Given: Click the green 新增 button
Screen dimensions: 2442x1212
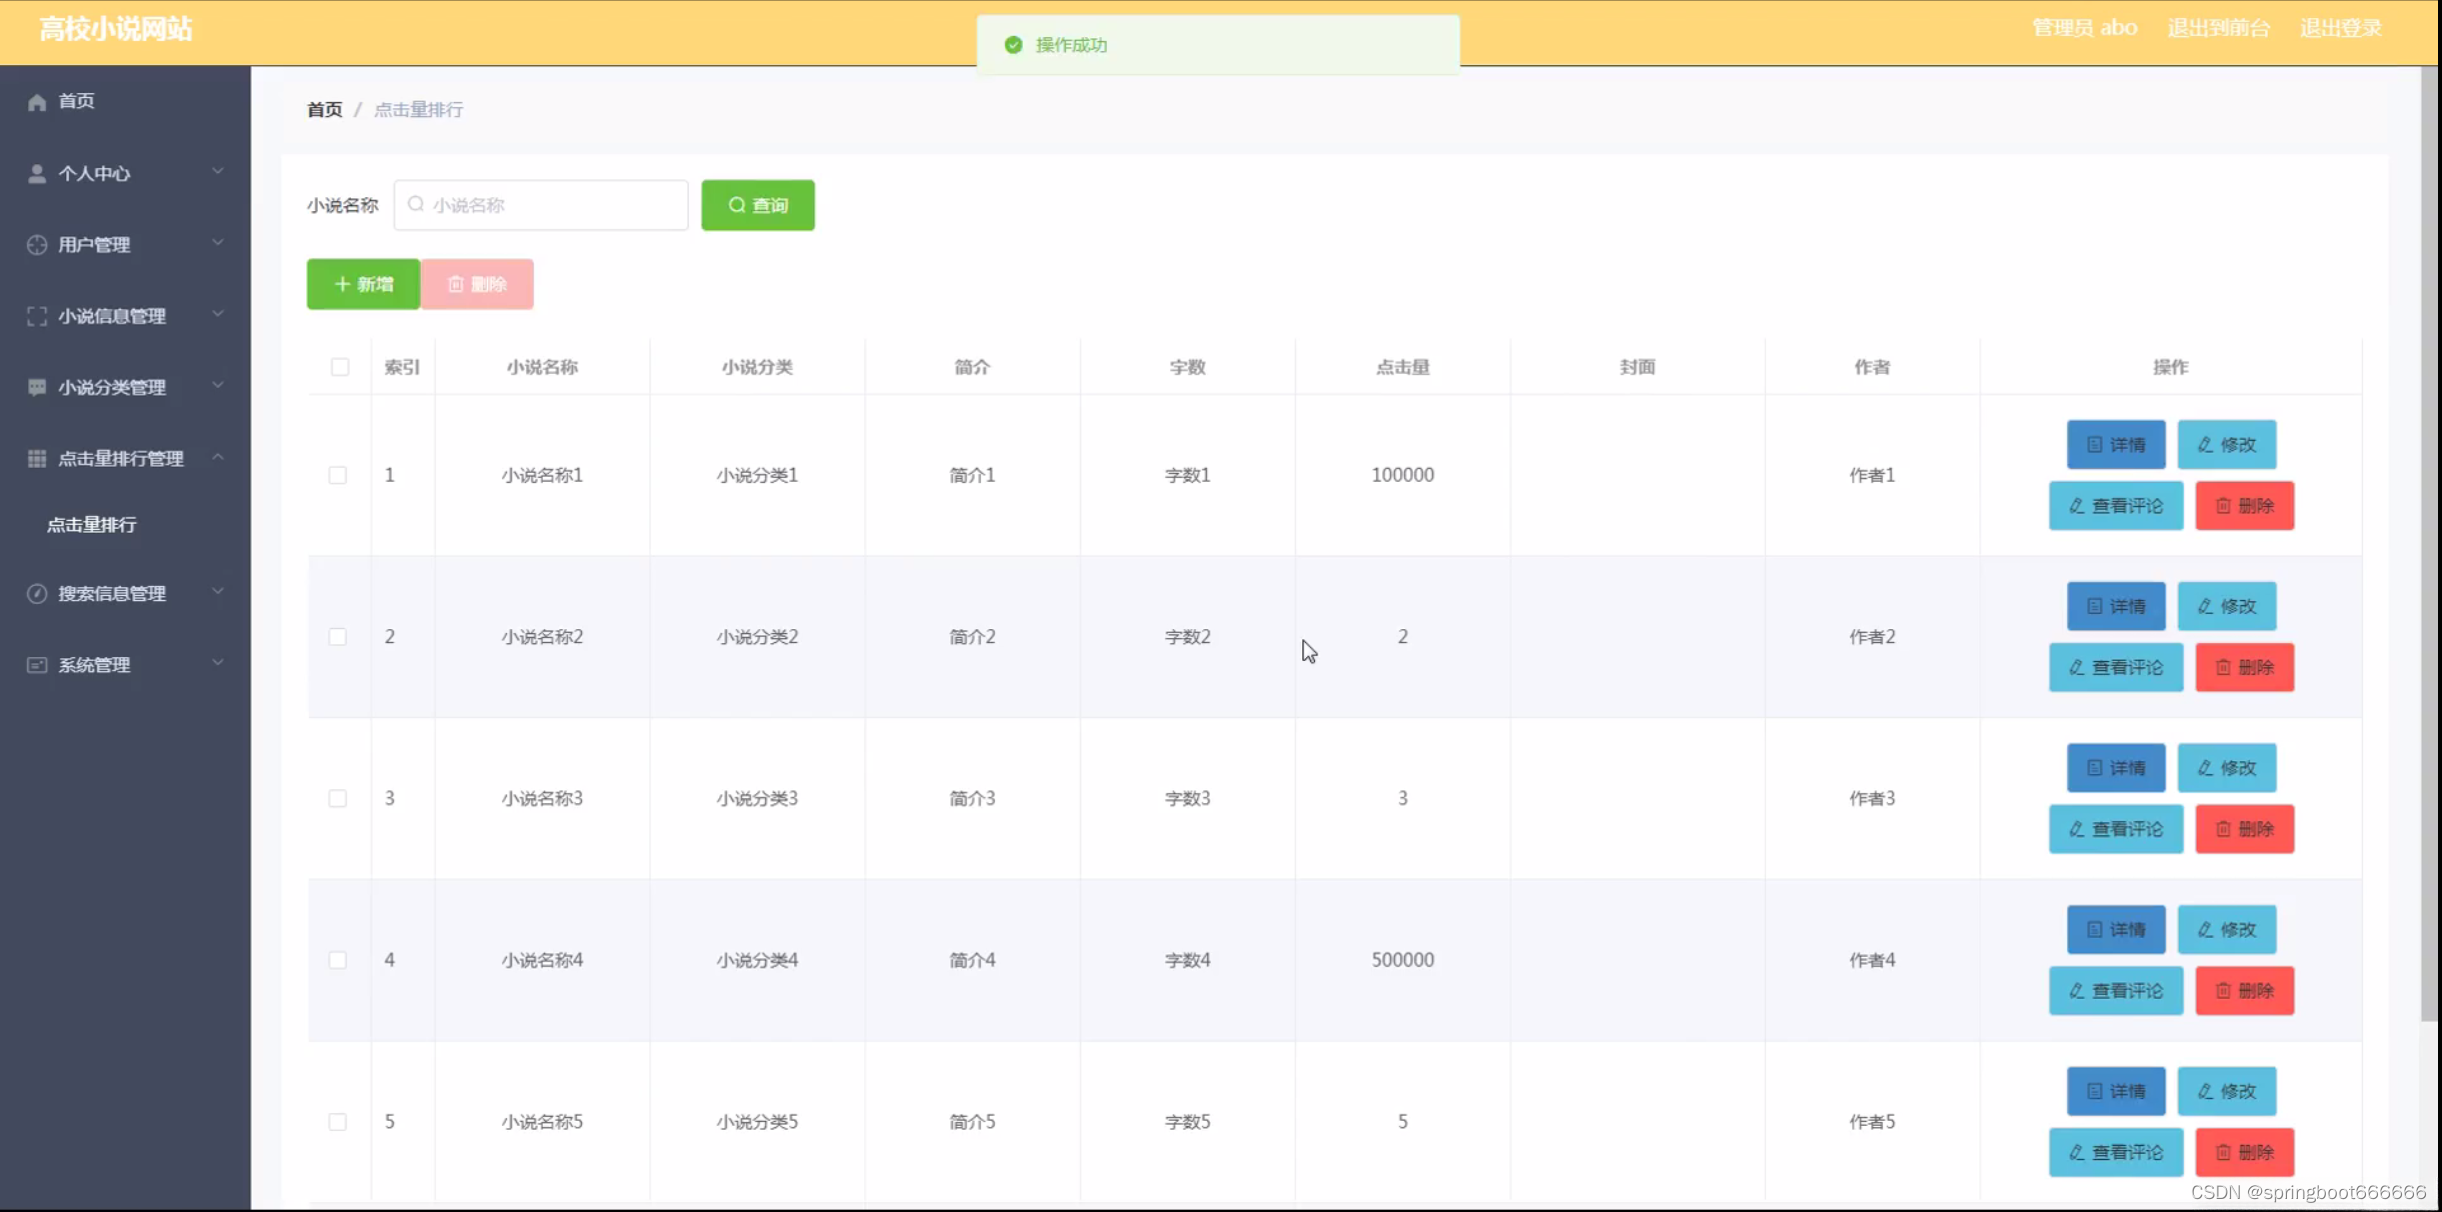Looking at the screenshot, I should (x=363, y=284).
